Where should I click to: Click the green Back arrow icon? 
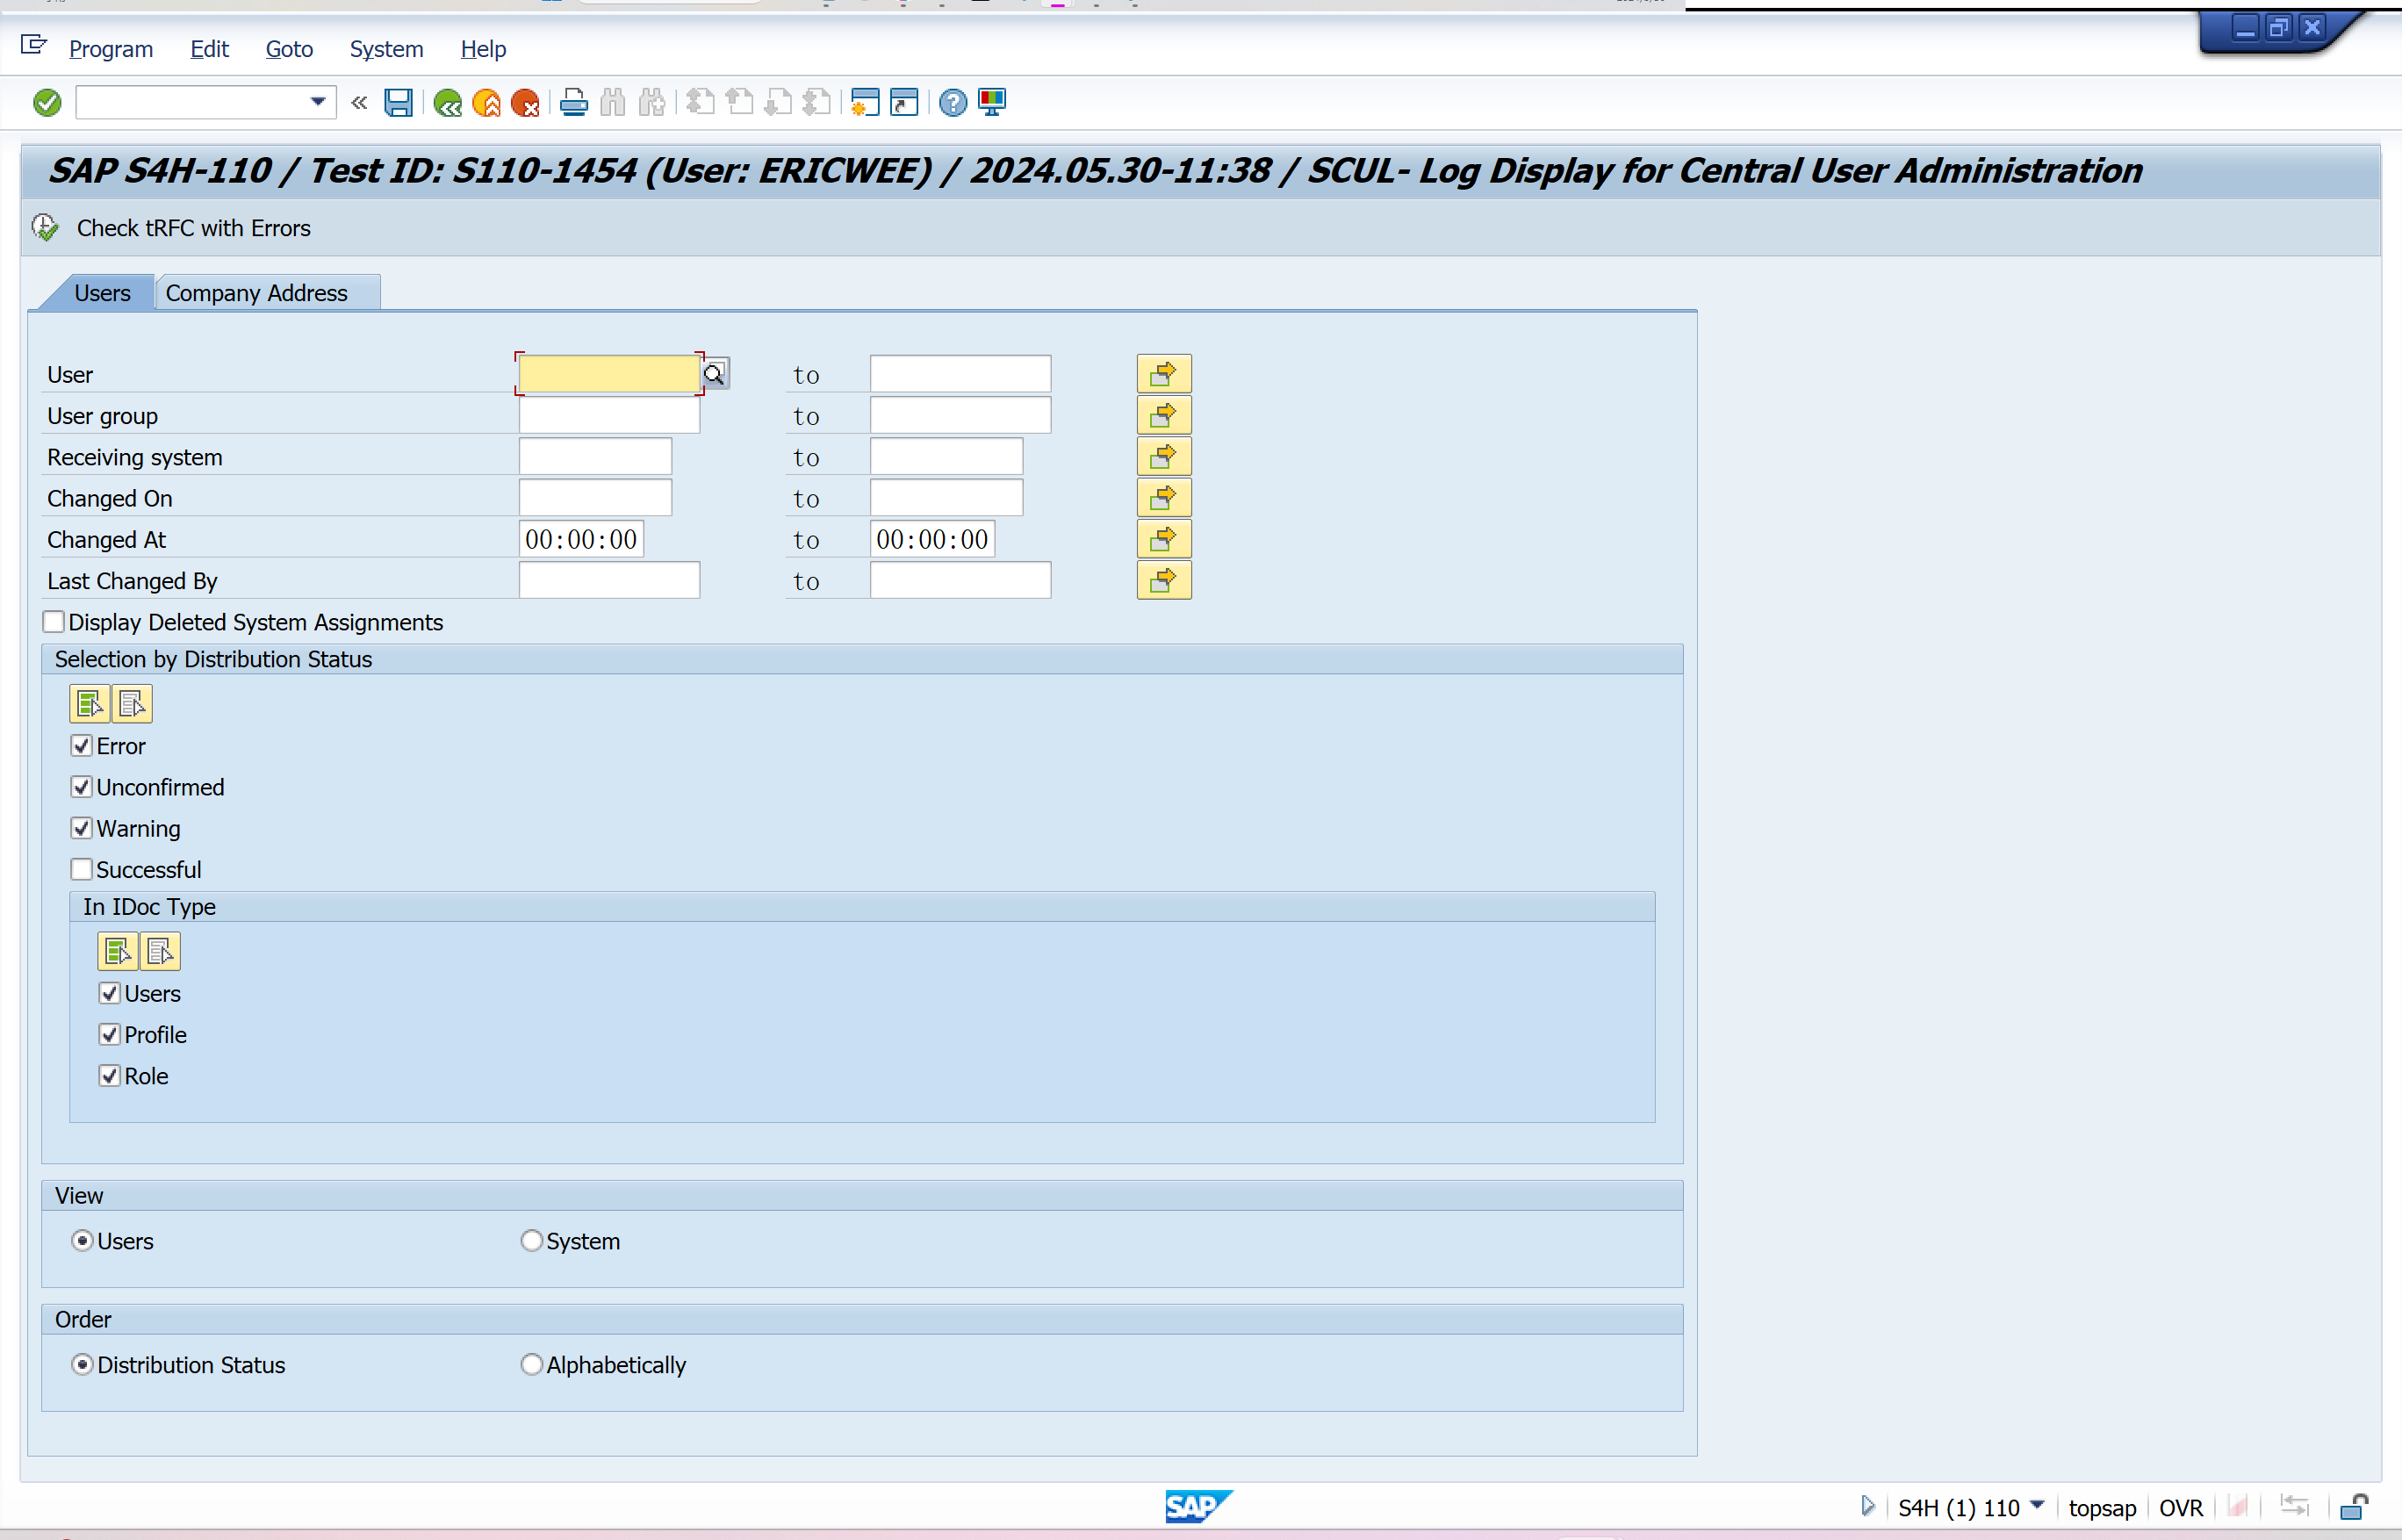(447, 102)
